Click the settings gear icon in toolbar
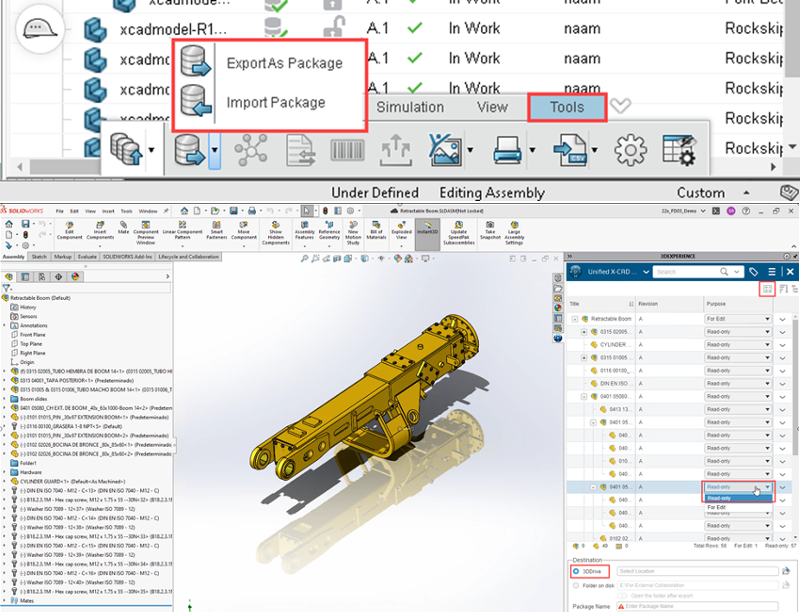800x612 pixels. click(x=631, y=150)
